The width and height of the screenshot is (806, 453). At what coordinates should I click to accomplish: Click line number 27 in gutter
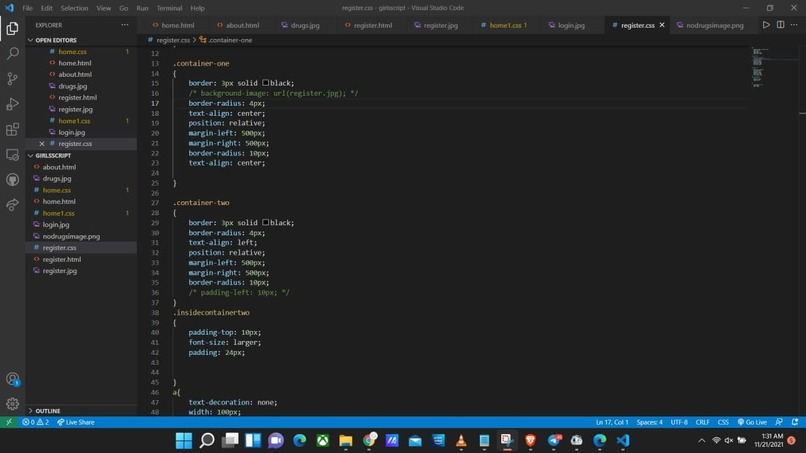click(155, 203)
